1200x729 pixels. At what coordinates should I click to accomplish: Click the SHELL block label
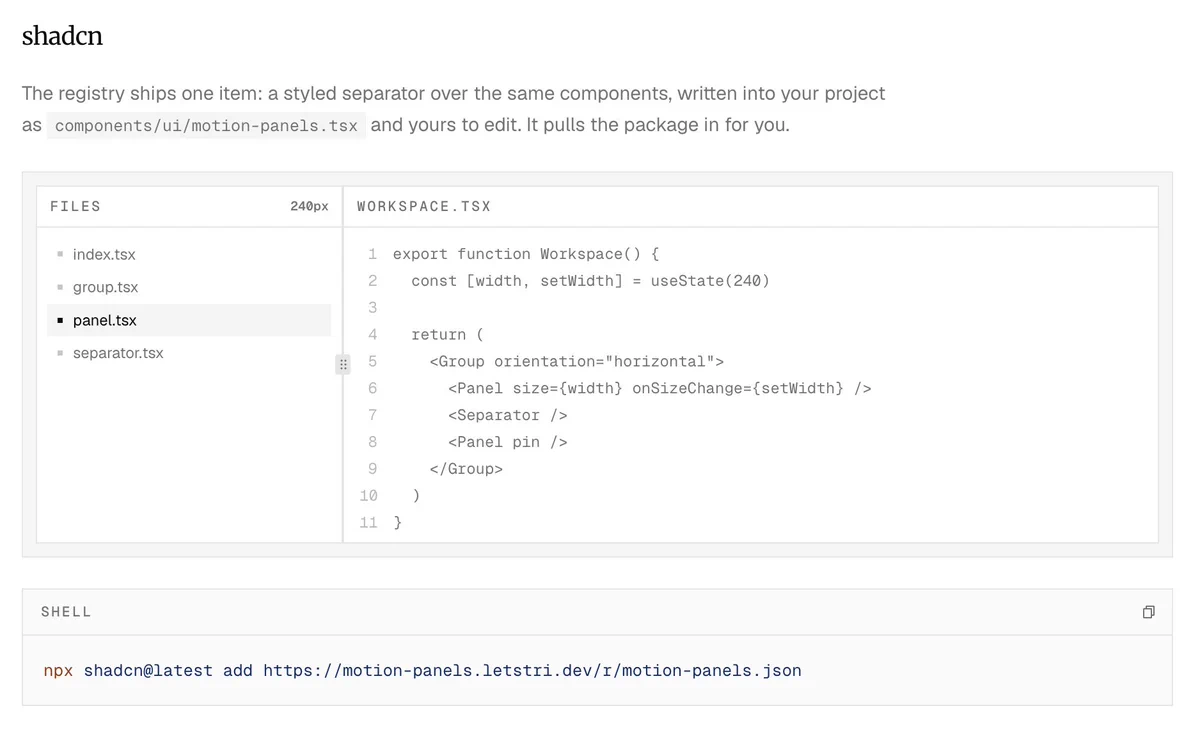(66, 612)
